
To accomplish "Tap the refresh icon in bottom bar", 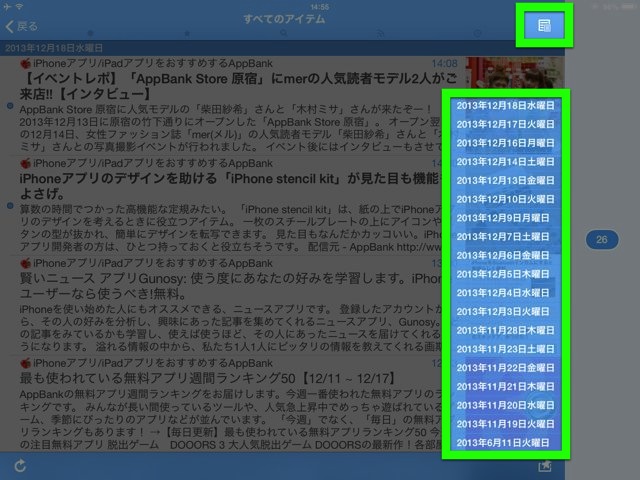I will pos(20,466).
